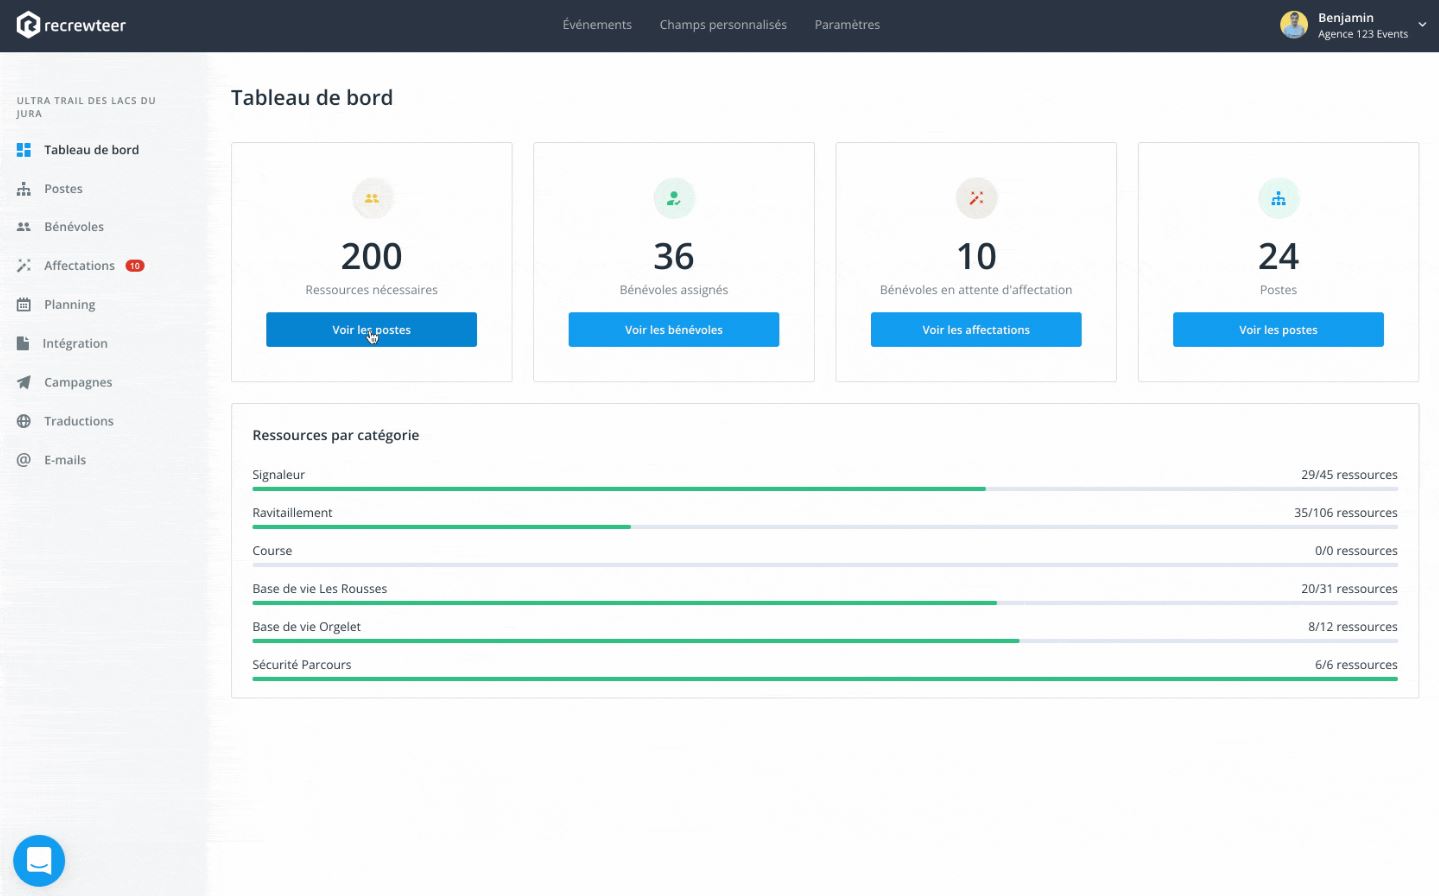Open Traductions in the sidebar
Image resolution: width=1439 pixels, height=896 pixels.
pos(79,422)
